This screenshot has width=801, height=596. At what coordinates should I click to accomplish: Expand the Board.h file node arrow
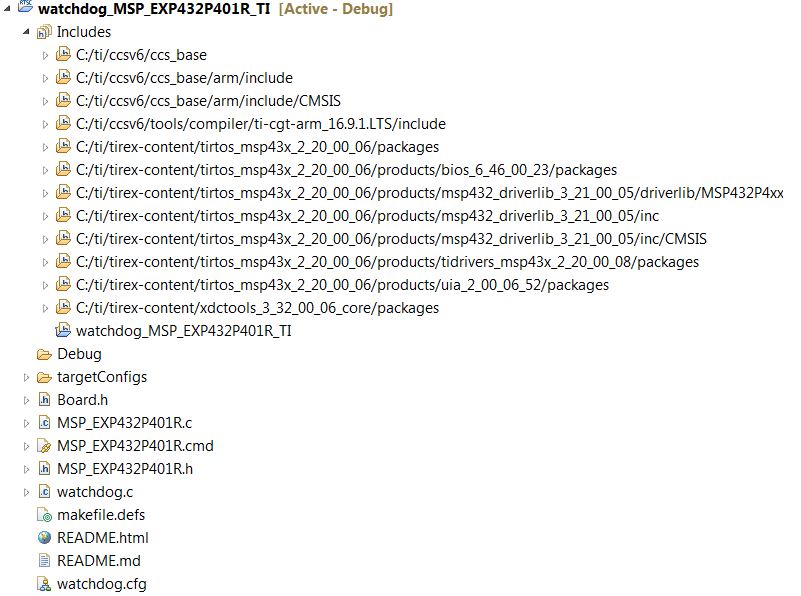click(x=26, y=400)
